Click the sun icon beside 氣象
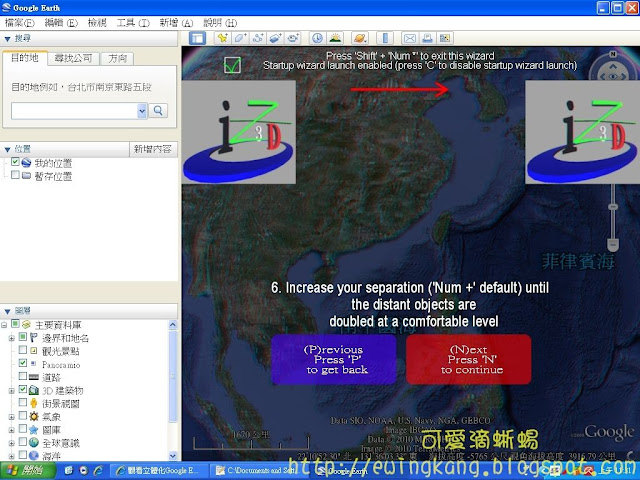This screenshot has height=480, width=640. click(33, 416)
